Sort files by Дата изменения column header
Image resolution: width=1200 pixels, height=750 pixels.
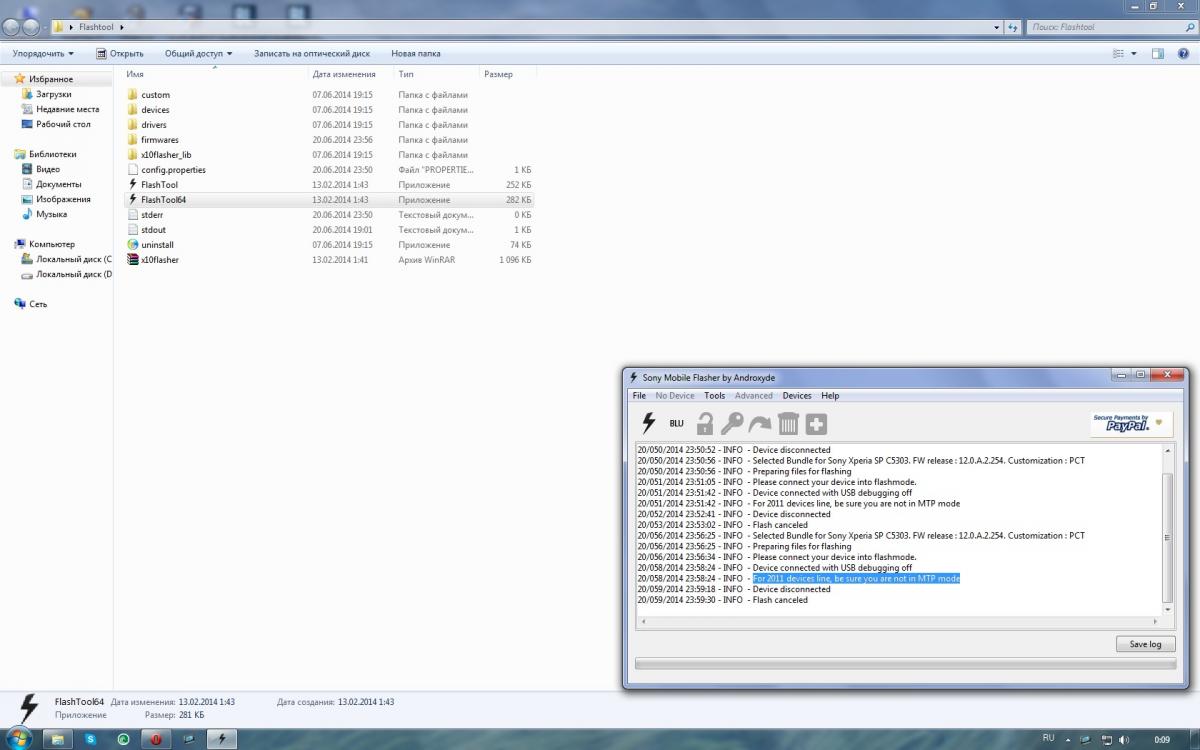click(x=352, y=74)
